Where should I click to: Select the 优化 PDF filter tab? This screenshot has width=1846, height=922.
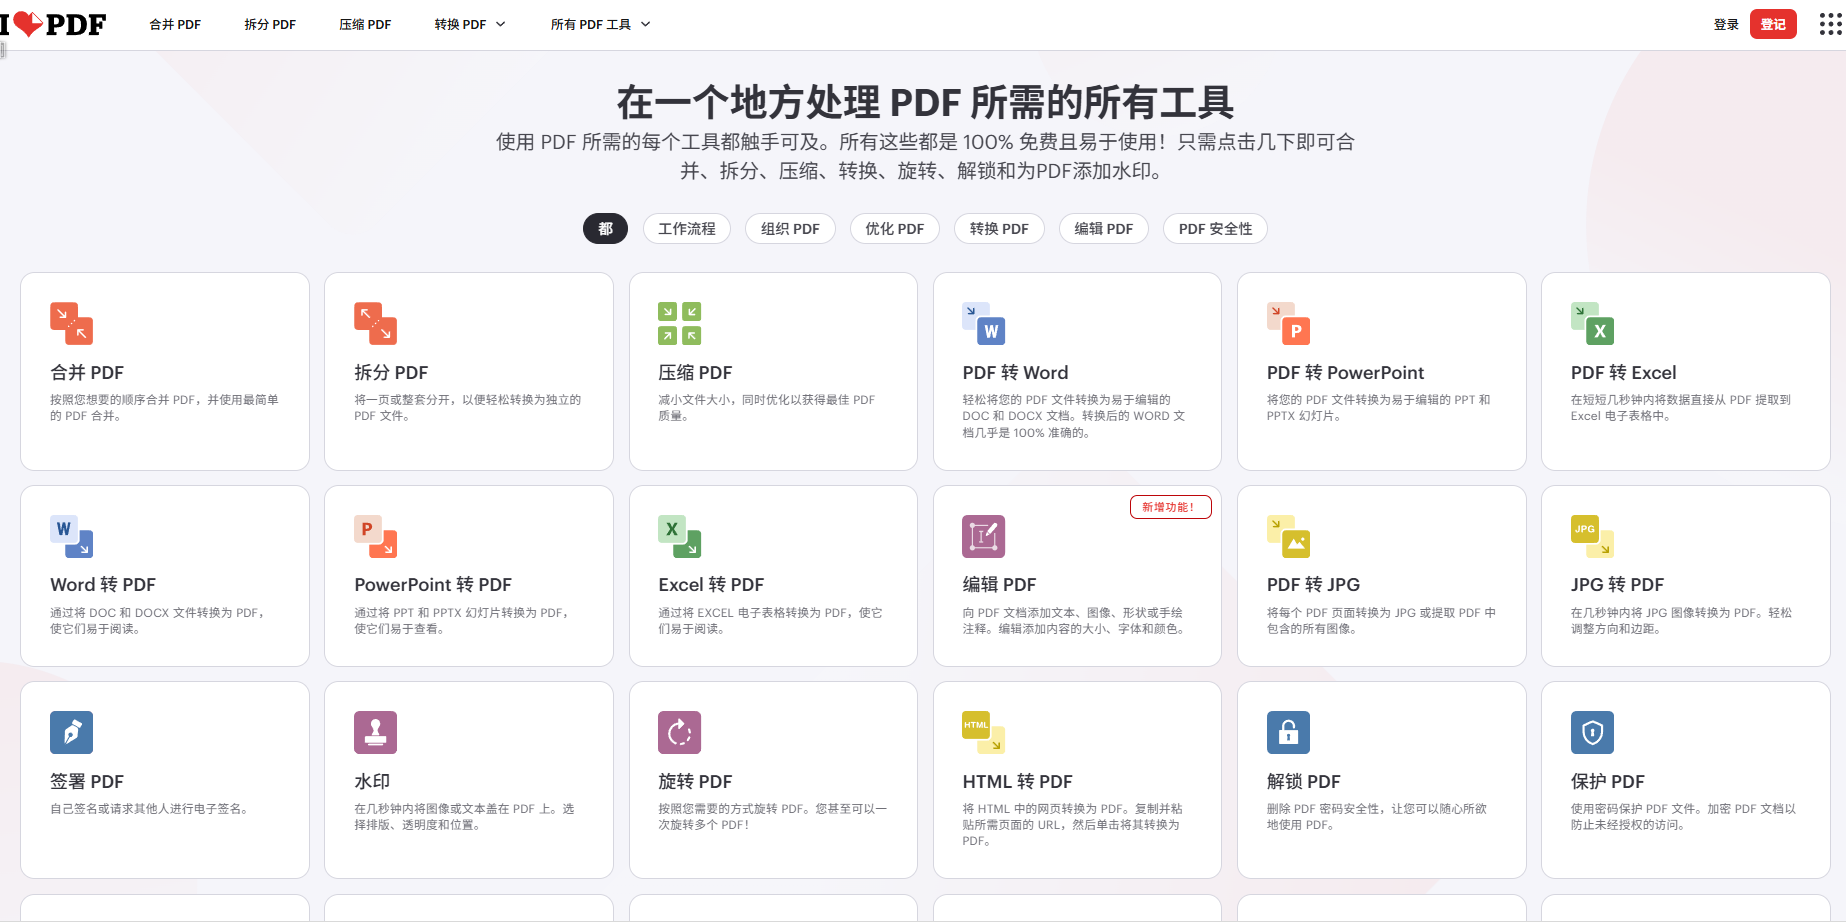coord(895,229)
